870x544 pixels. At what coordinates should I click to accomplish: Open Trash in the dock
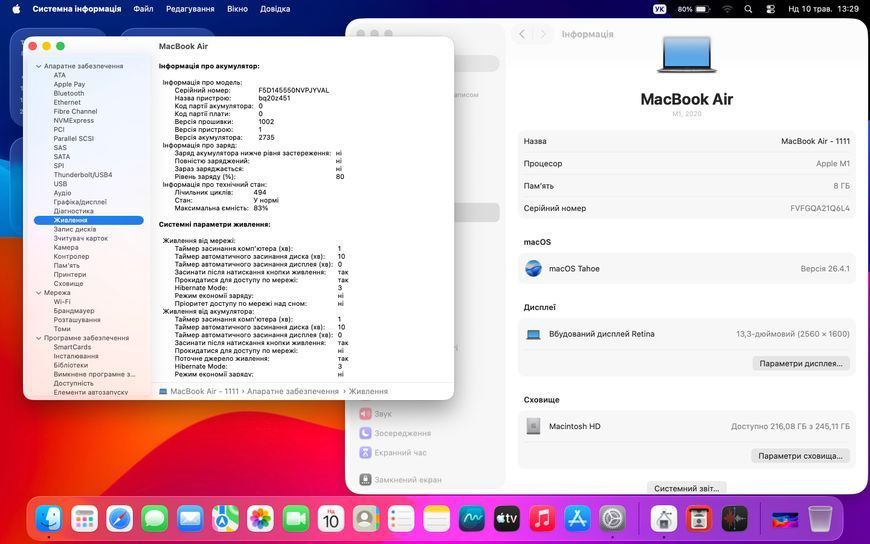[820, 520]
